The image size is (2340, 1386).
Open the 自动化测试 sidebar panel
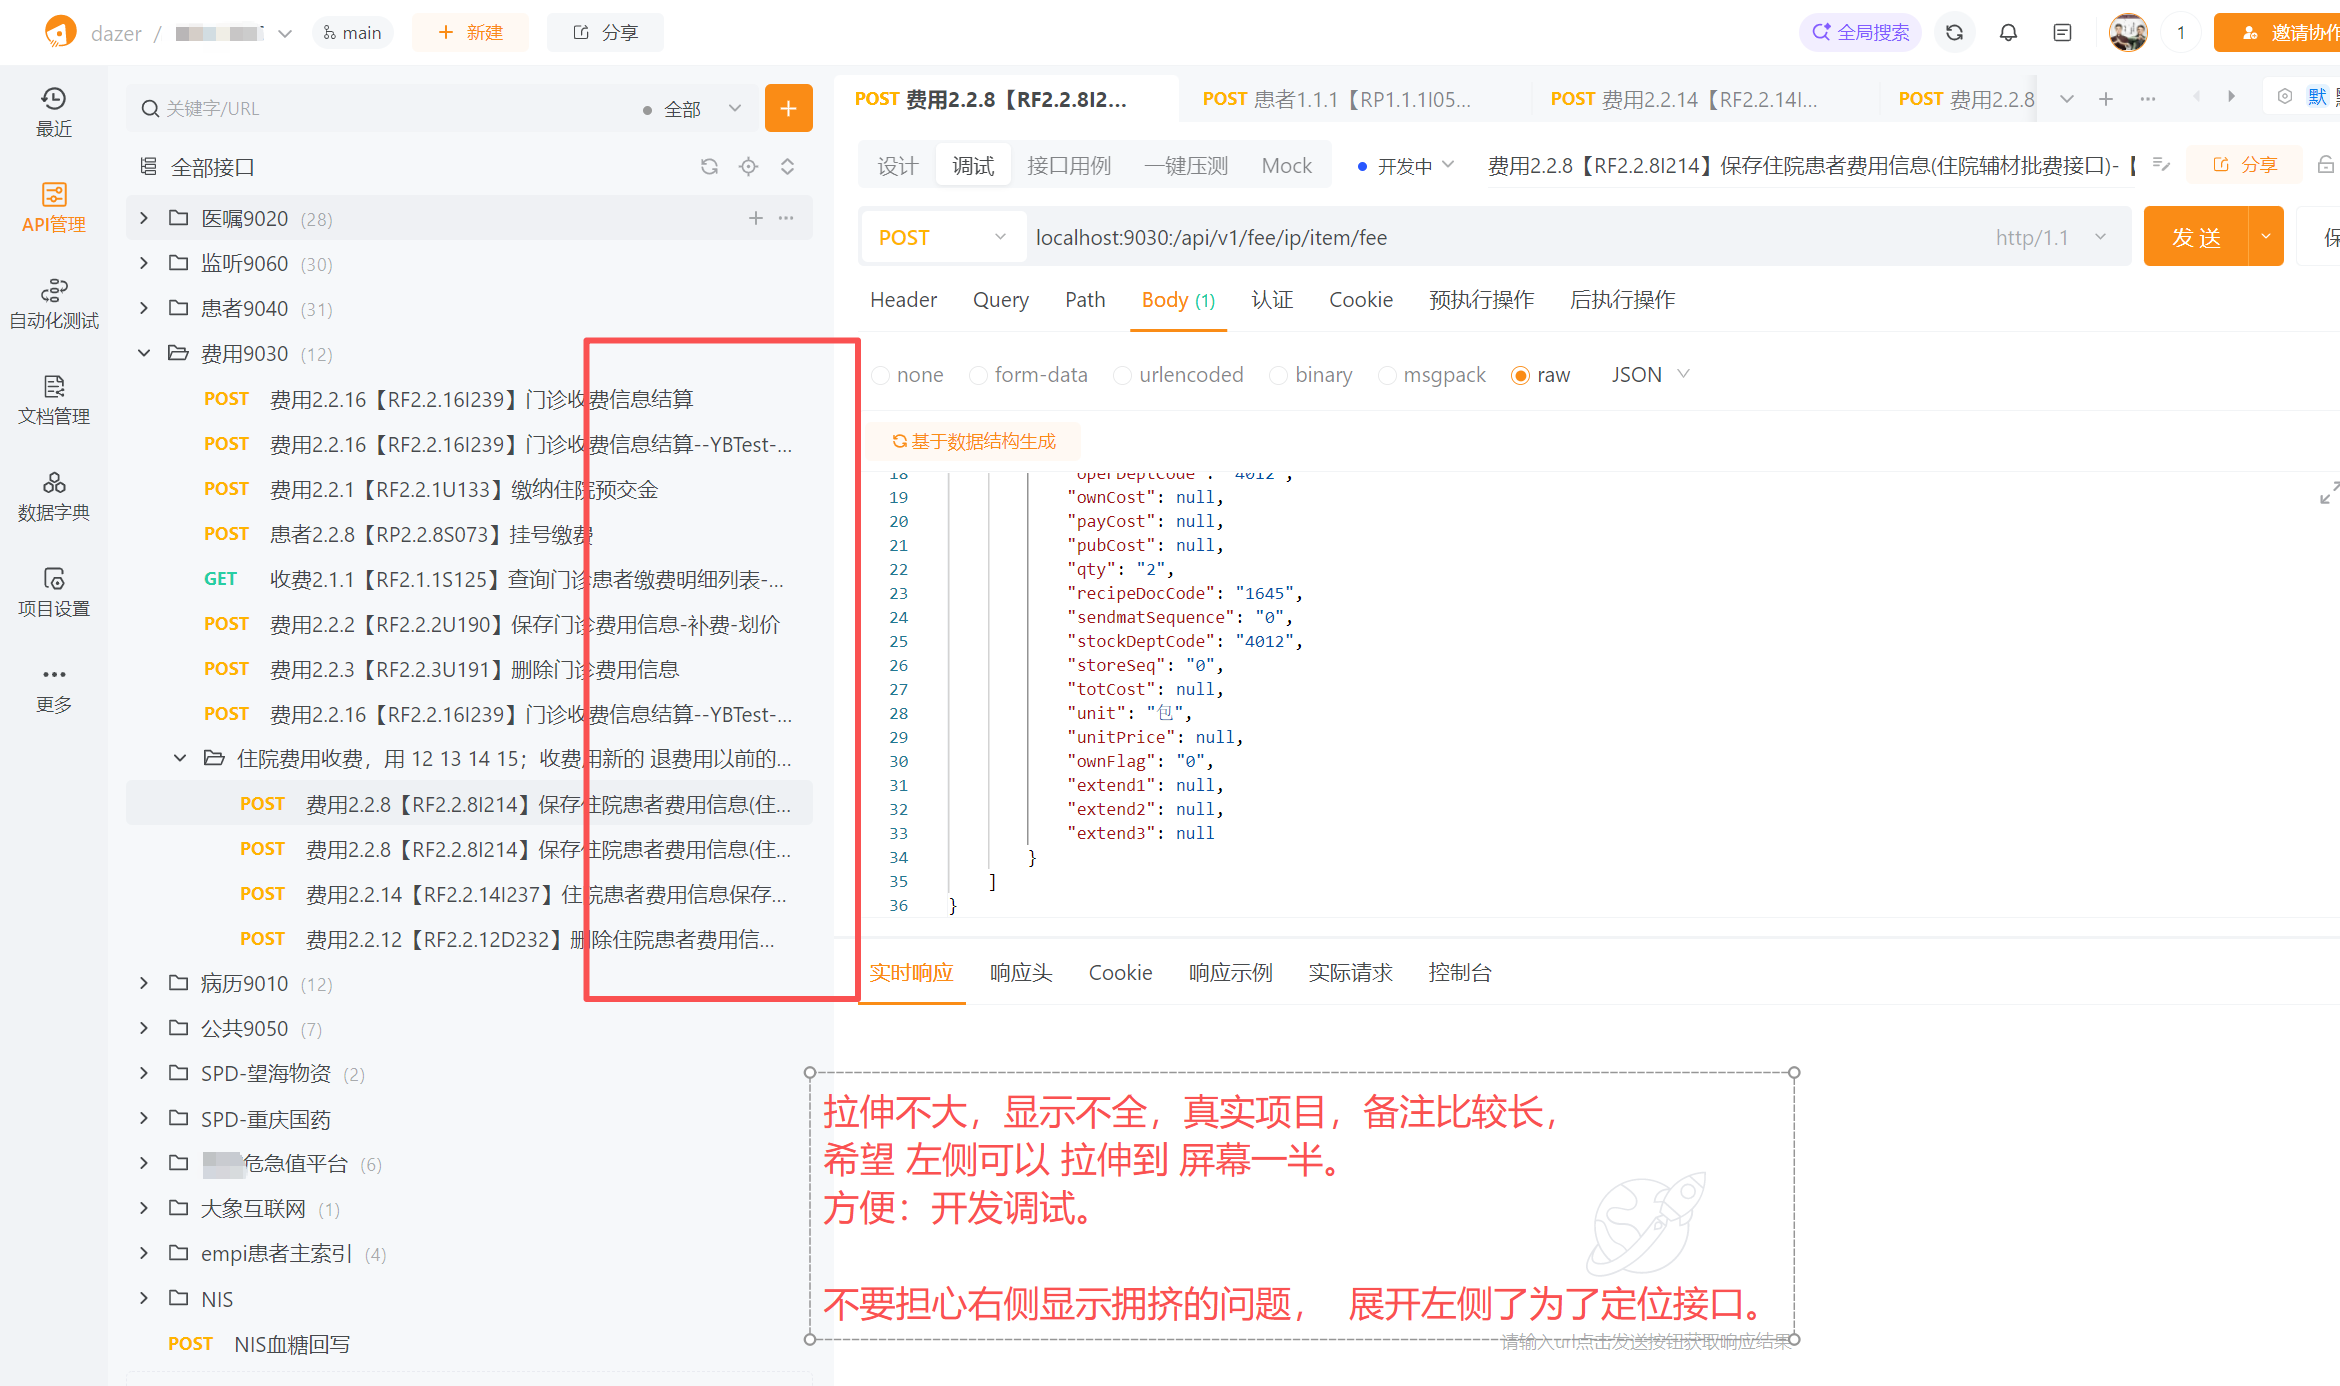54,300
